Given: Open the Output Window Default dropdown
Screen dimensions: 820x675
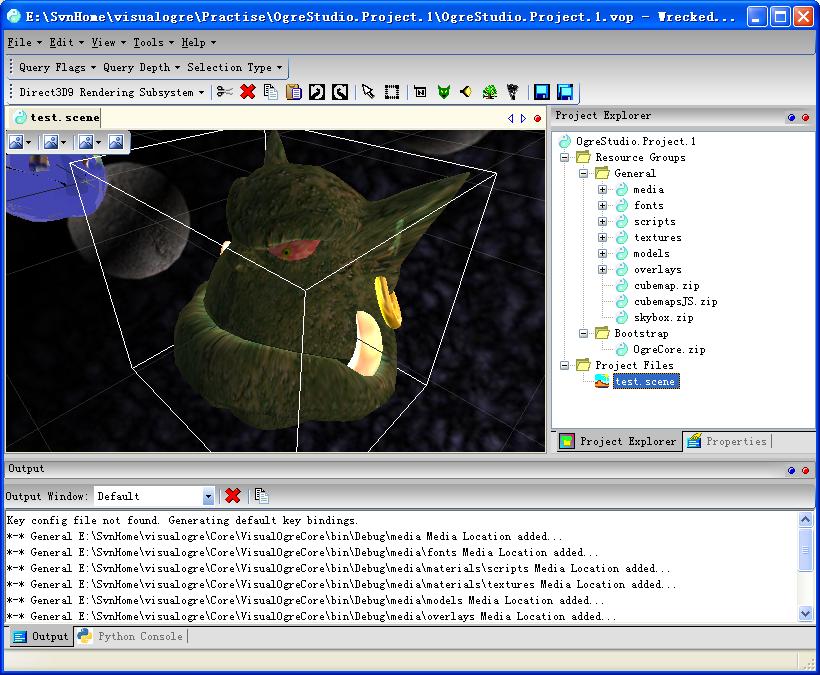Looking at the screenshot, I should (x=208, y=496).
